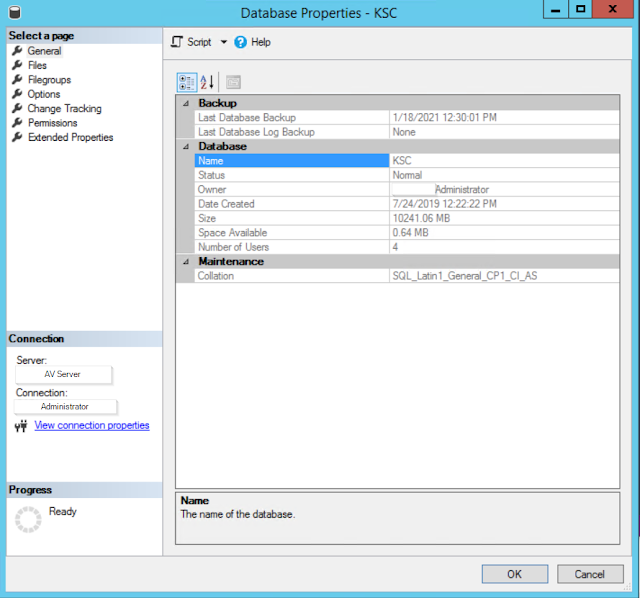The width and height of the screenshot is (640, 598).
Task: Click the database icon in title bar
Action: click(15, 13)
